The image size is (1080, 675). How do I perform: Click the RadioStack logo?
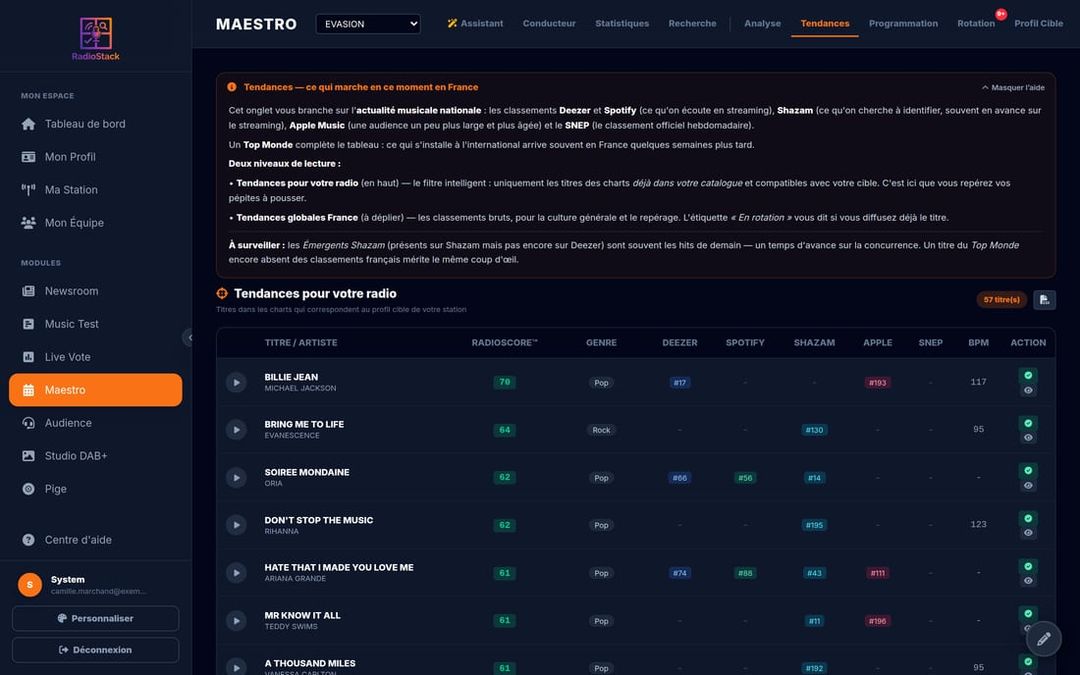[x=96, y=39]
